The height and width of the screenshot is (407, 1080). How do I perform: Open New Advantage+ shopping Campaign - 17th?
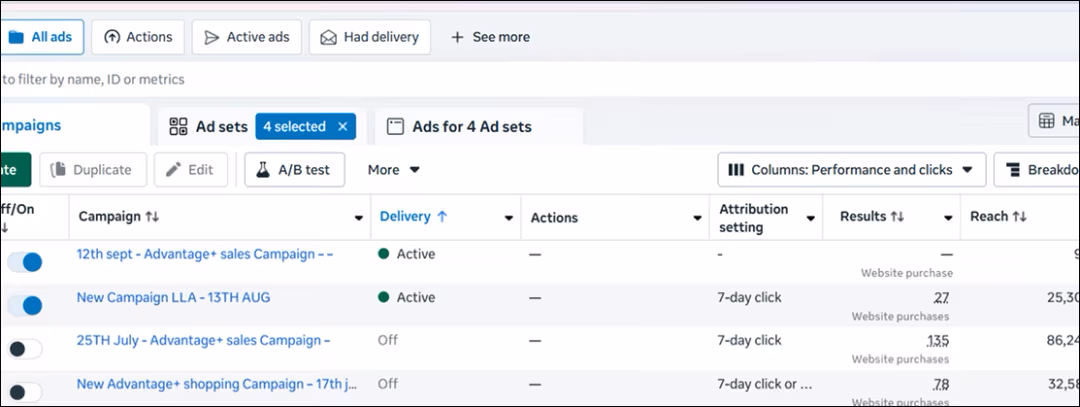coord(217,384)
